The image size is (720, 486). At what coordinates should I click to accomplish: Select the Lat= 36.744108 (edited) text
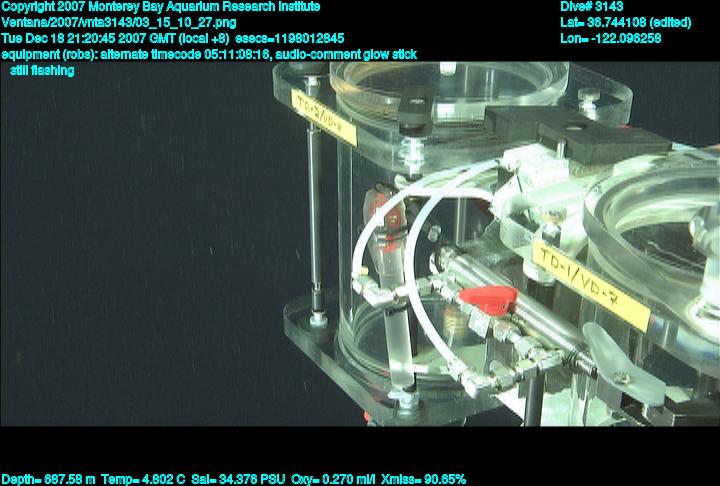pos(625,22)
